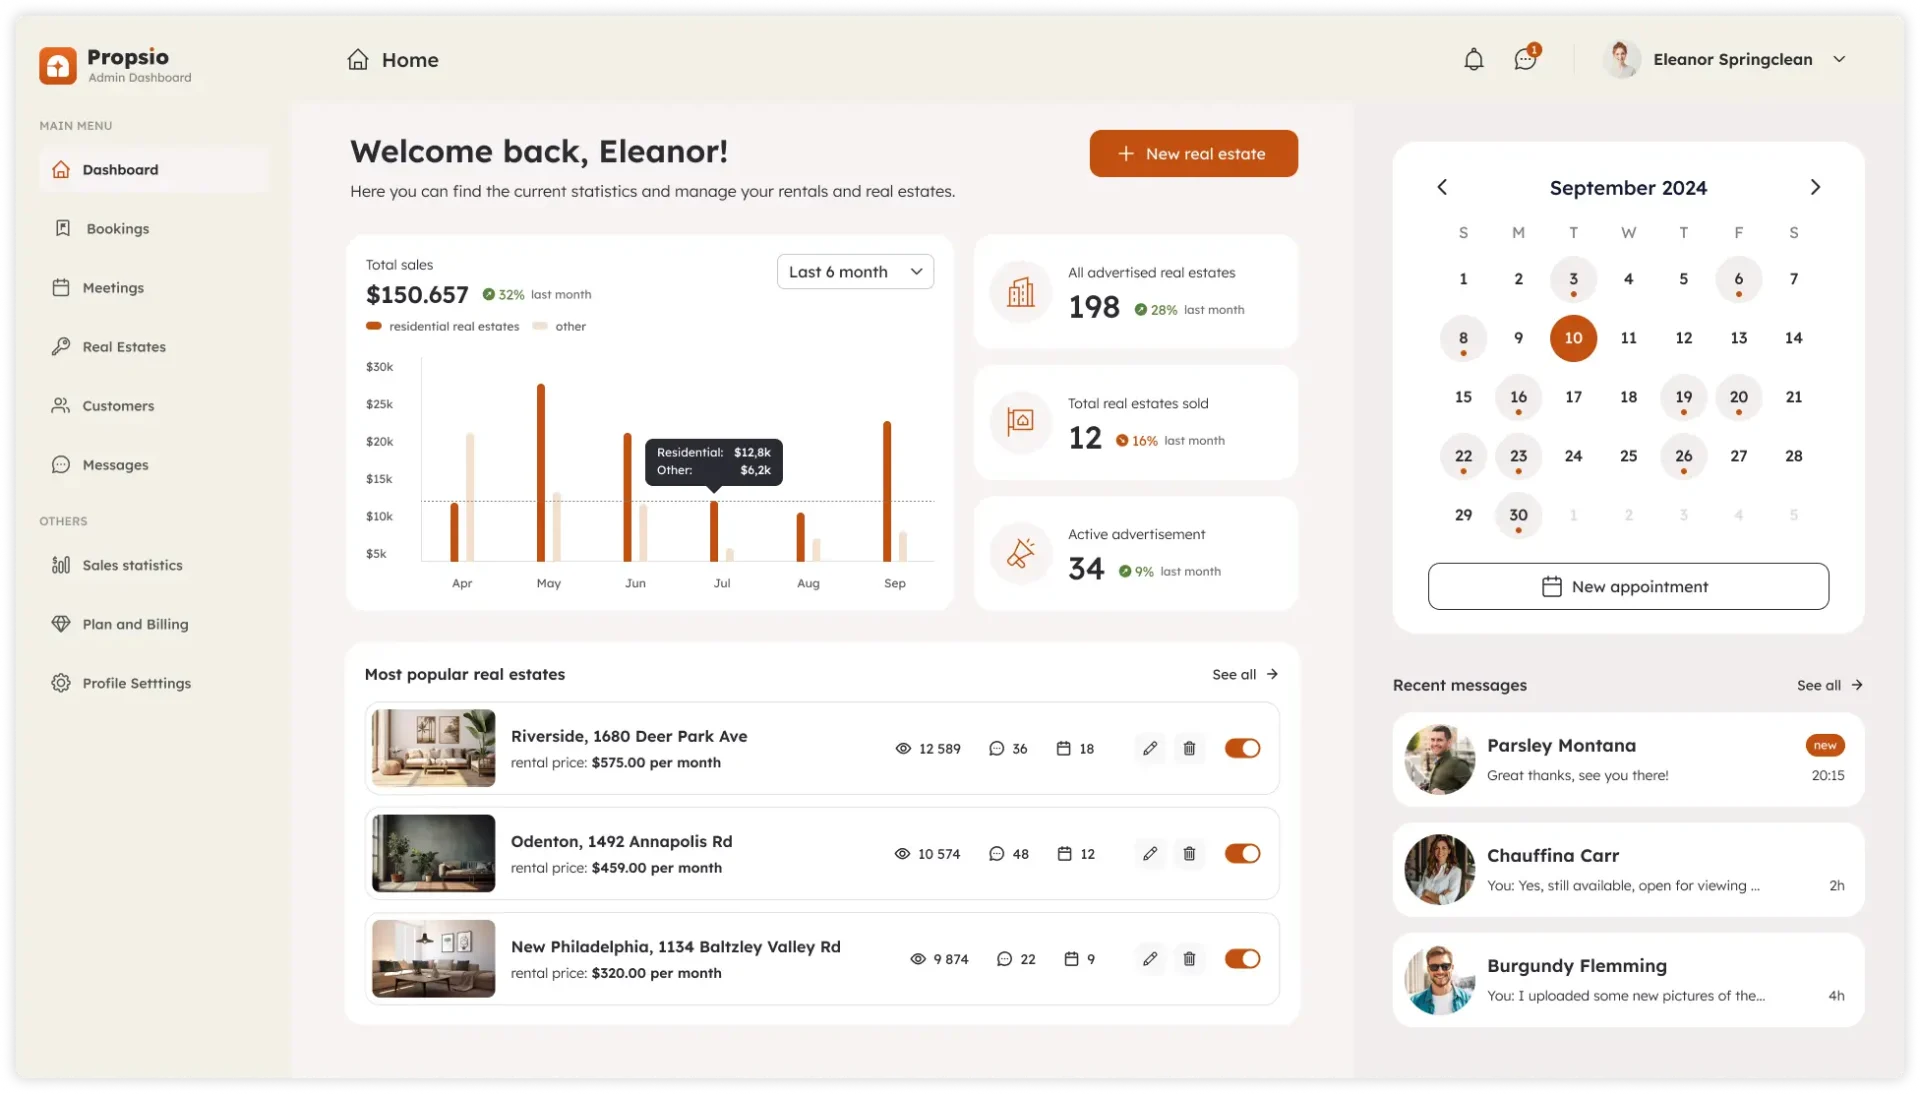Edit the Riverside listing with pencil icon
The height and width of the screenshot is (1094, 1920).
pyautogui.click(x=1150, y=748)
